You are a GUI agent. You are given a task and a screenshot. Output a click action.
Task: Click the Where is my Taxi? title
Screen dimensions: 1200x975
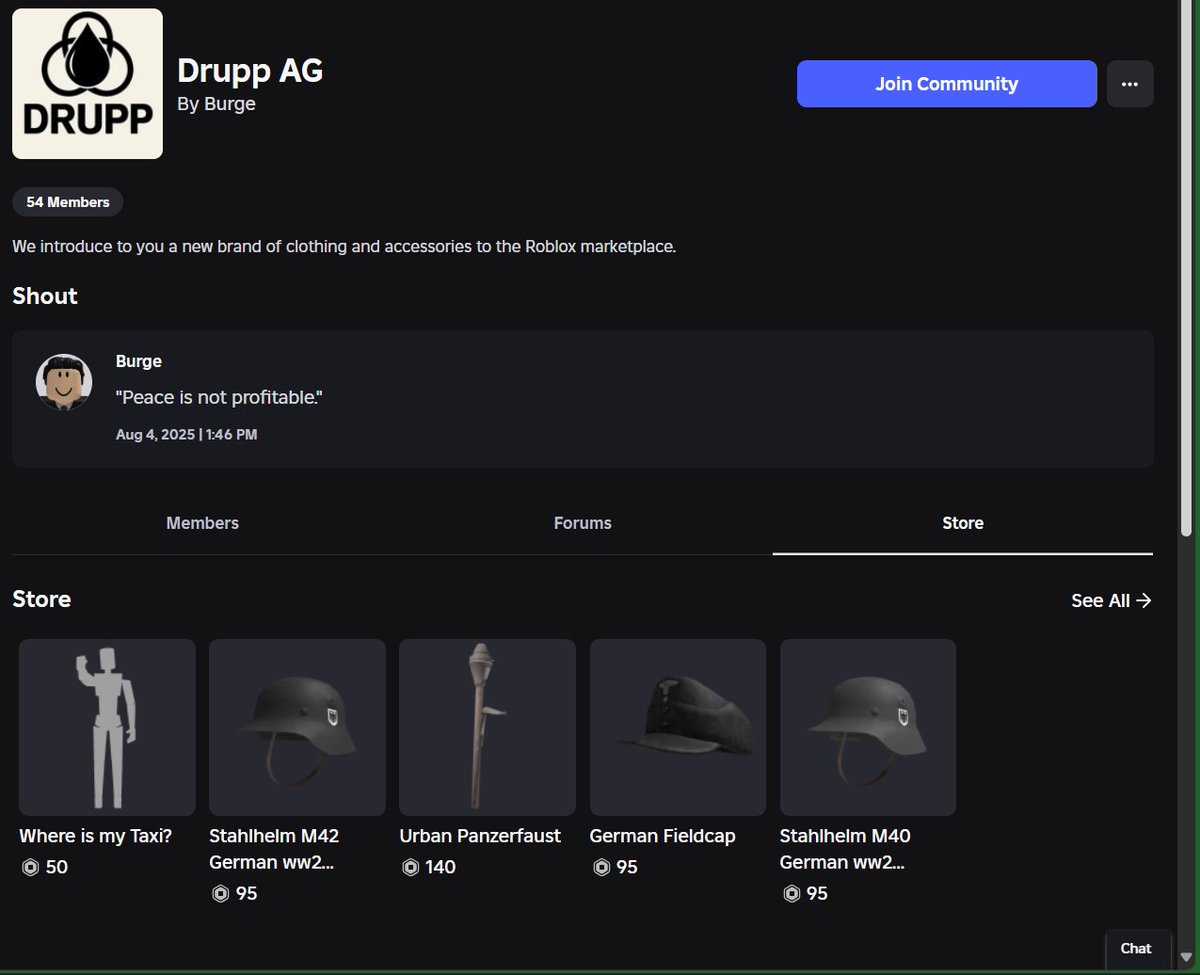[95, 836]
